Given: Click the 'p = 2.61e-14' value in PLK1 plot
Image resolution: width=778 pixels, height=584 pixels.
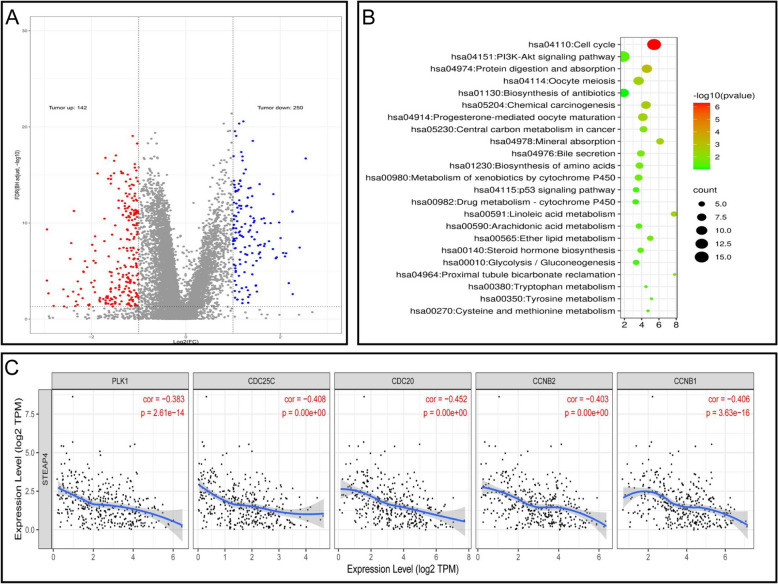Looking at the screenshot, I should click(x=163, y=413).
